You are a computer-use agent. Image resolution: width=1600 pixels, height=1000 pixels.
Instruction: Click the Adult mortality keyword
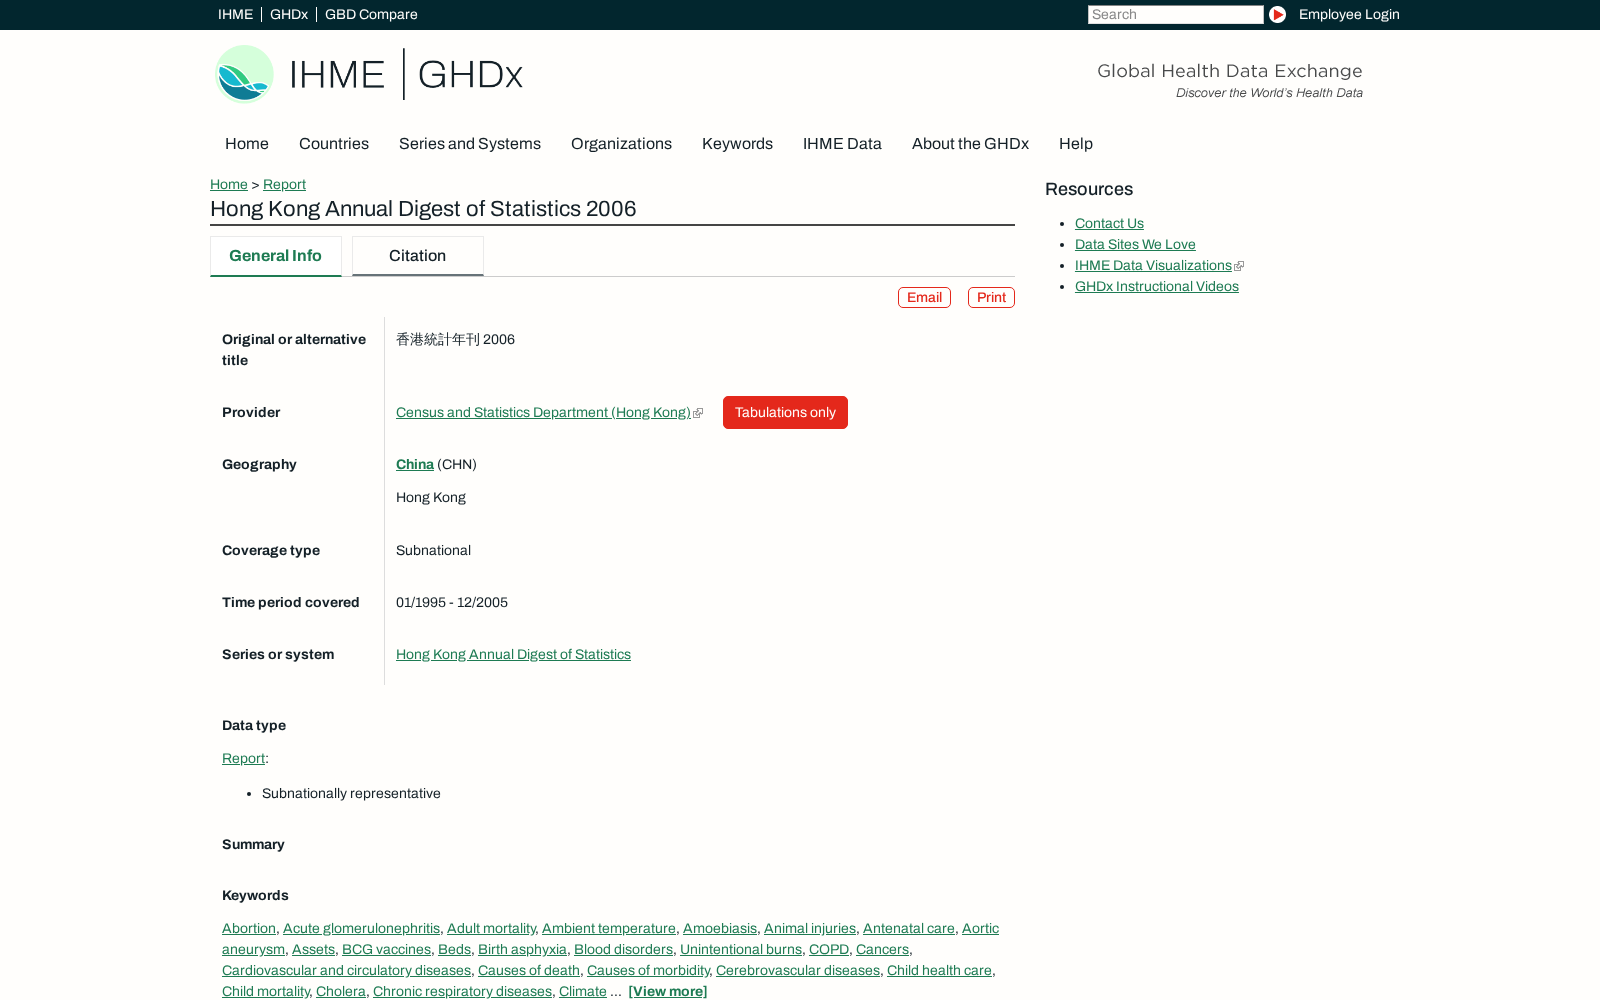click(491, 928)
